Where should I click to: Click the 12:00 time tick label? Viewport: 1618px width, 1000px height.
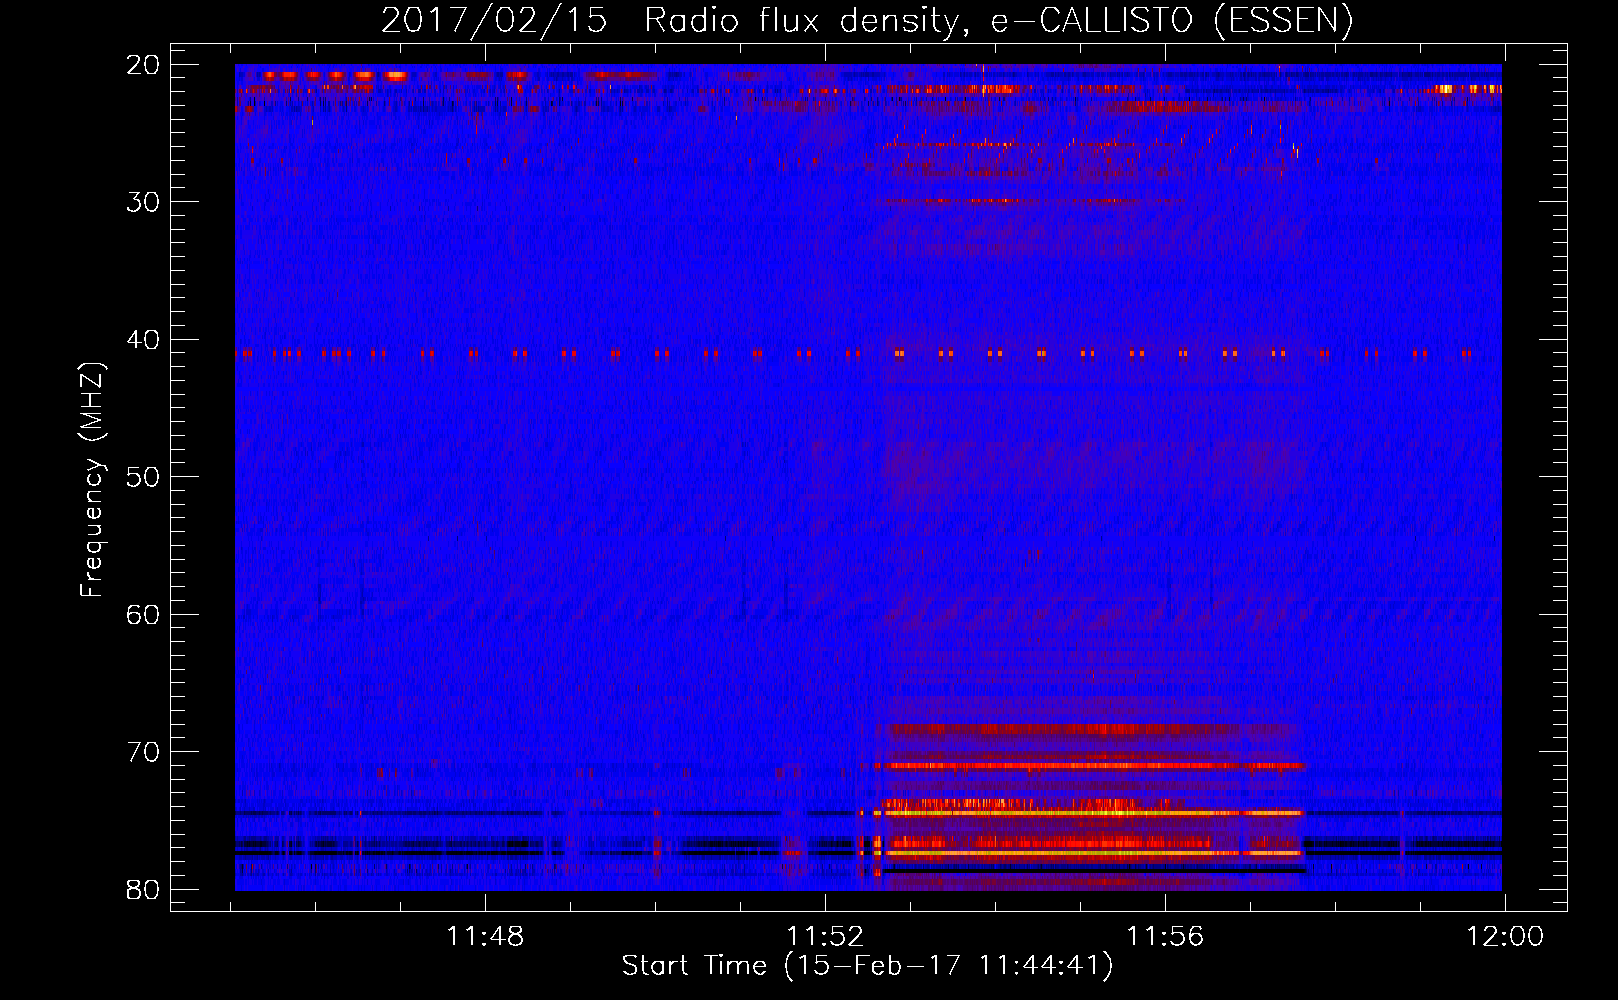(x=1505, y=937)
